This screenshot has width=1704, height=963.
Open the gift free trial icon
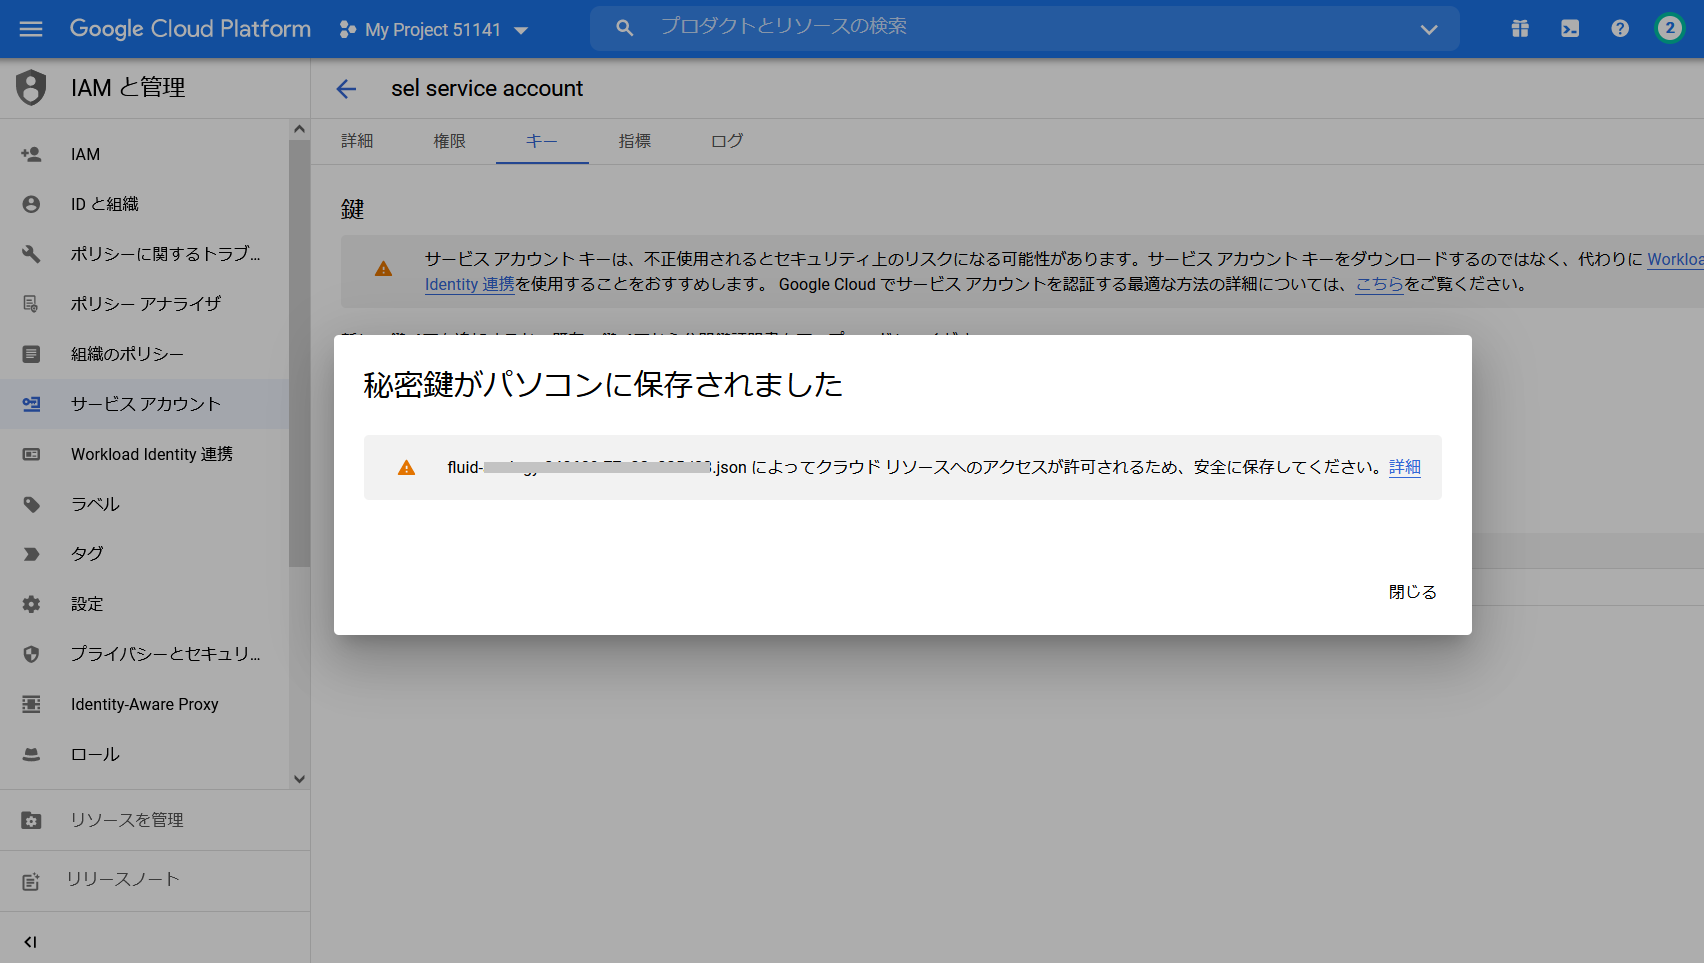[x=1520, y=29]
